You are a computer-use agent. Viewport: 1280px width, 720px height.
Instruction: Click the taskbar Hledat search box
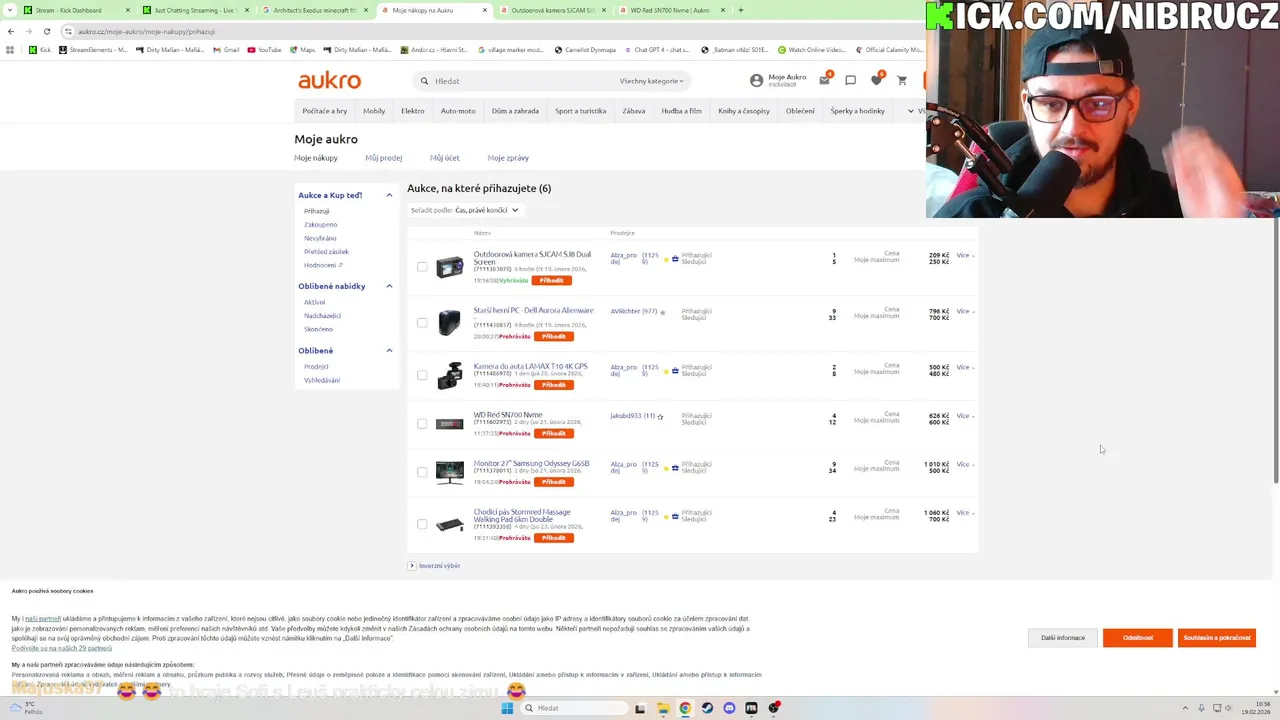coord(575,708)
